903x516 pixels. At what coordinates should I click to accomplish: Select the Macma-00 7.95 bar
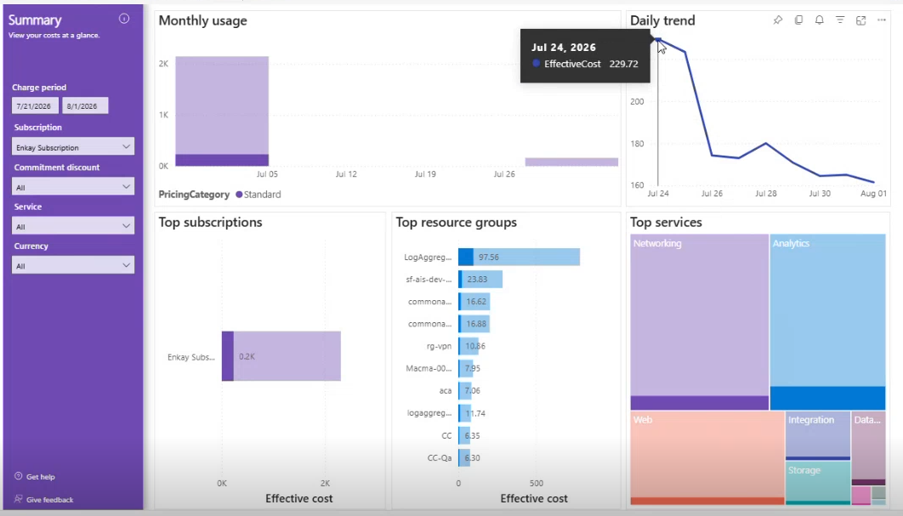pos(466,368)
